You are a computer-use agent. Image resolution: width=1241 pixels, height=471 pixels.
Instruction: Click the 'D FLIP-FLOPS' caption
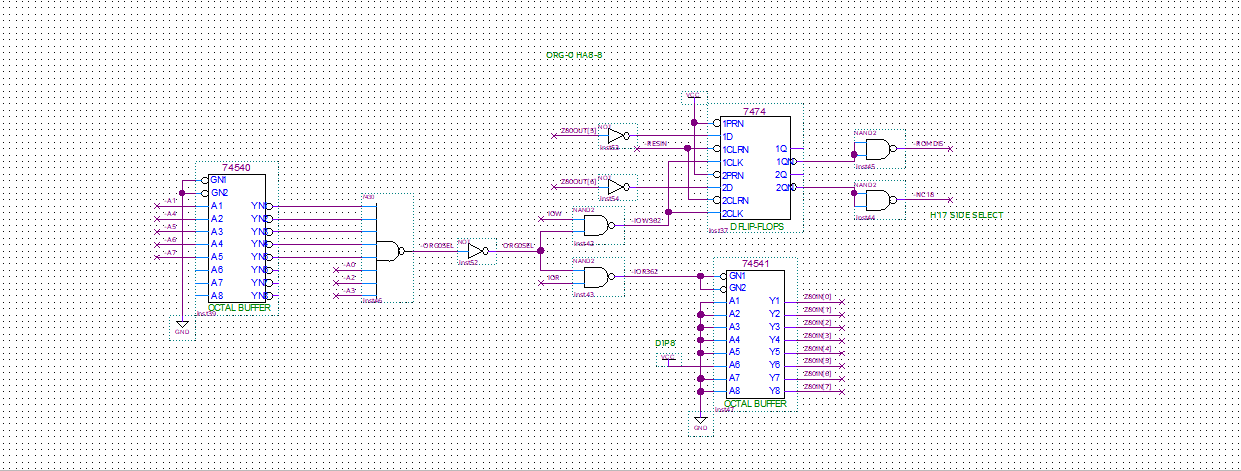757,227
